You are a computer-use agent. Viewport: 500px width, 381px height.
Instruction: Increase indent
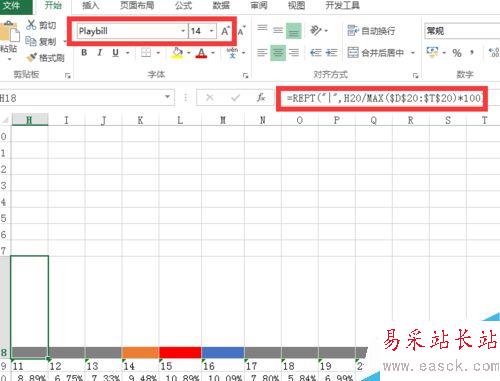click(x=331, y=53)
